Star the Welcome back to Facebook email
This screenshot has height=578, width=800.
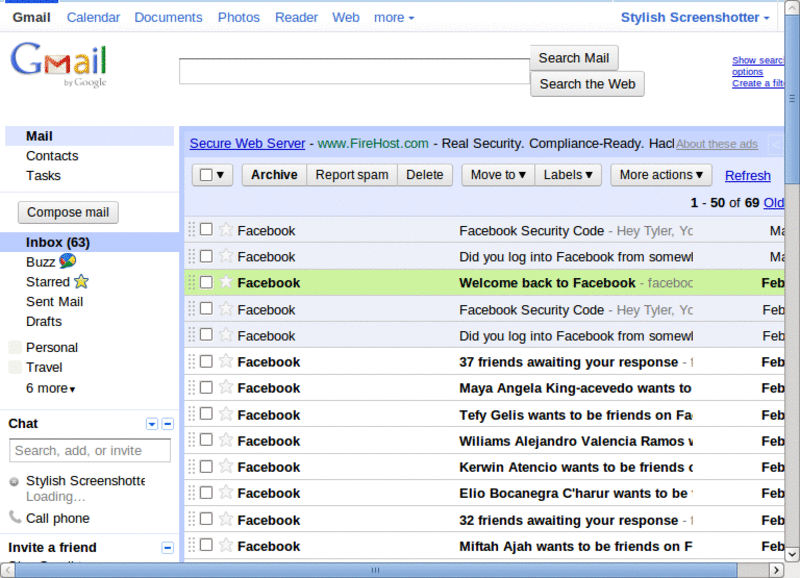(226, 282)
